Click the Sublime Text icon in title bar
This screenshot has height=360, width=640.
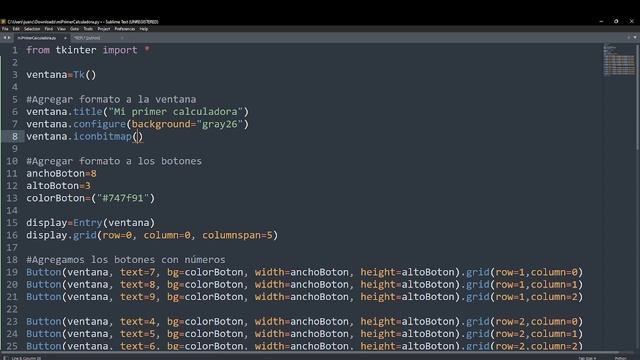[3, 22]
